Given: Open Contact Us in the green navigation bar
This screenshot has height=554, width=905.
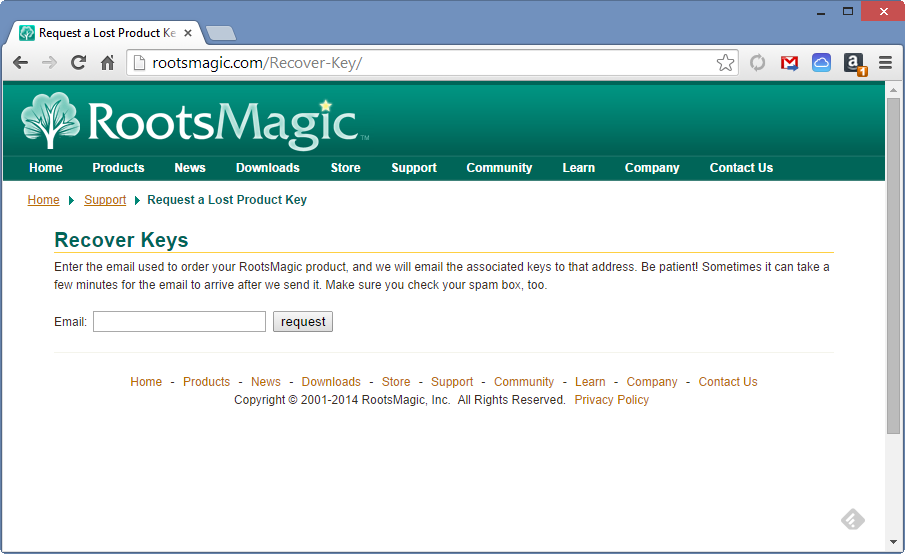Looking at the screenshot, I should [x=741, y=168].
